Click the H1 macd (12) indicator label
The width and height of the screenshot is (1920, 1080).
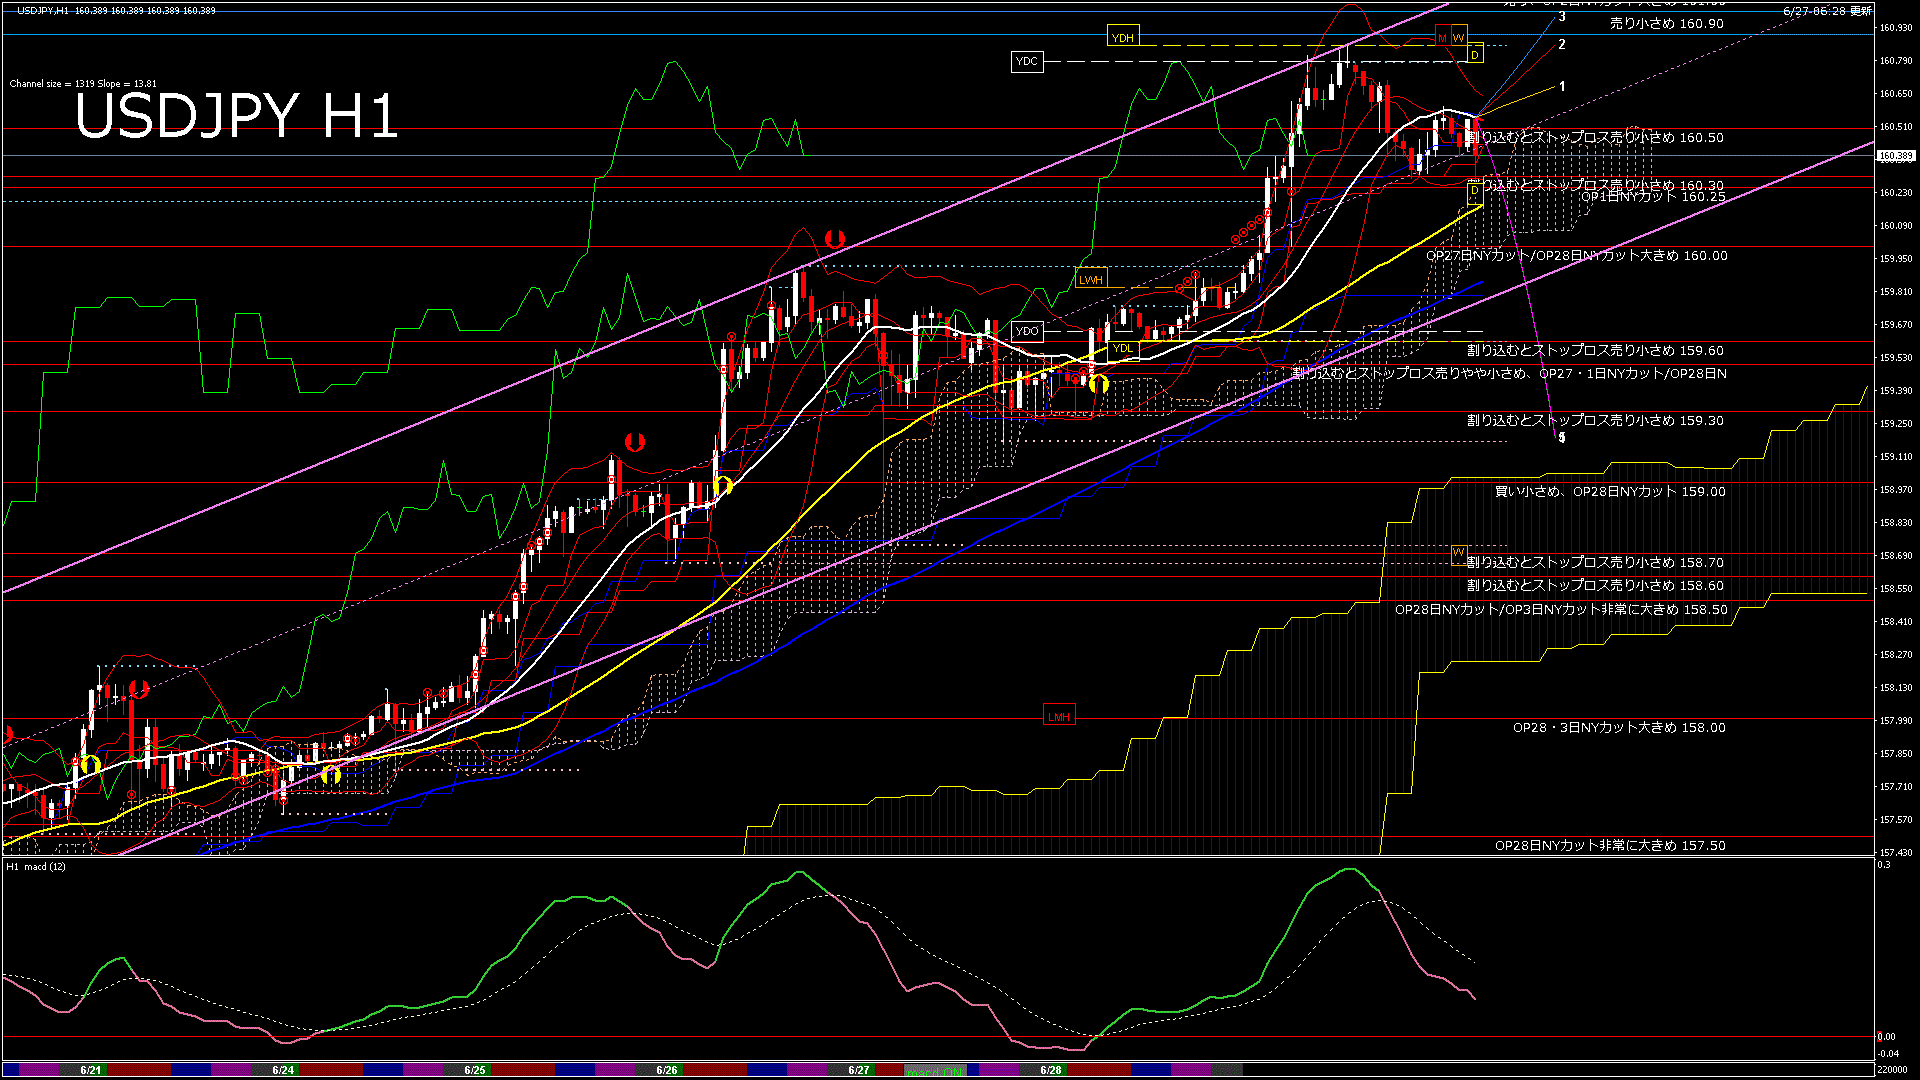tap(36, 867)
